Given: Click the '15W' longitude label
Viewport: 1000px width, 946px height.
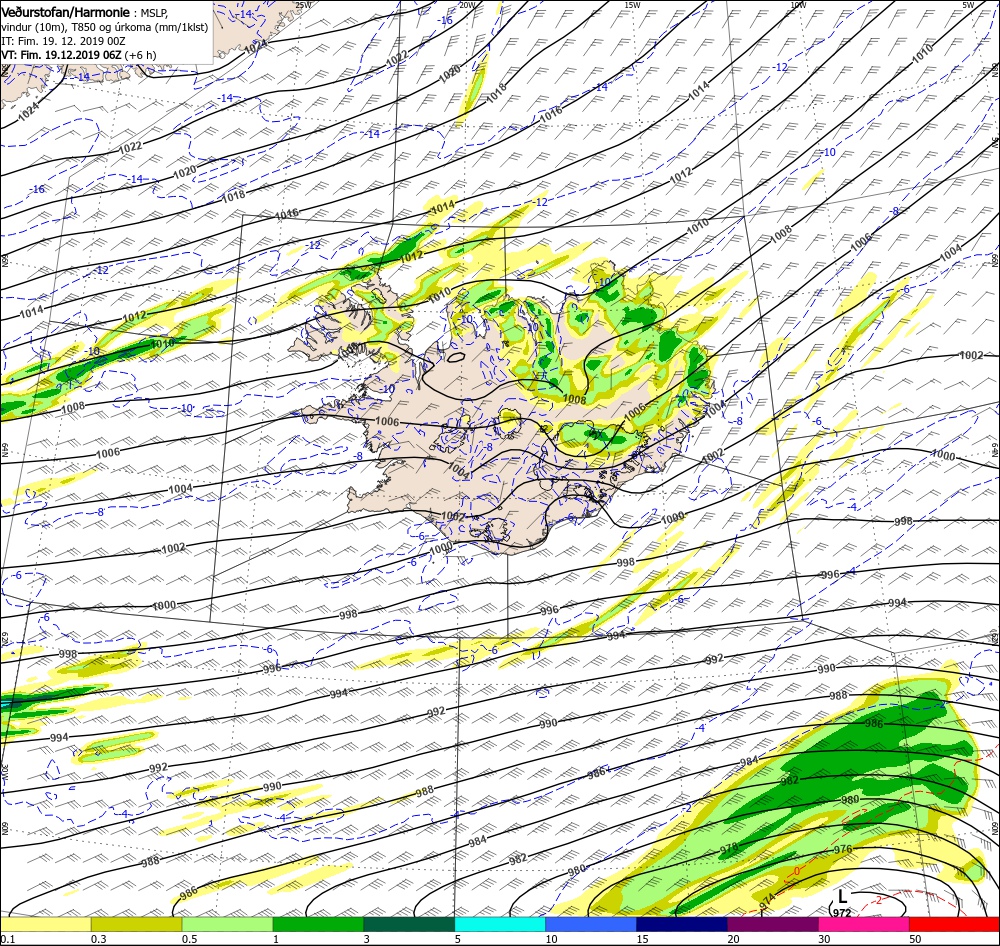Looking at the screenshot, I should (x=632, y=4).
